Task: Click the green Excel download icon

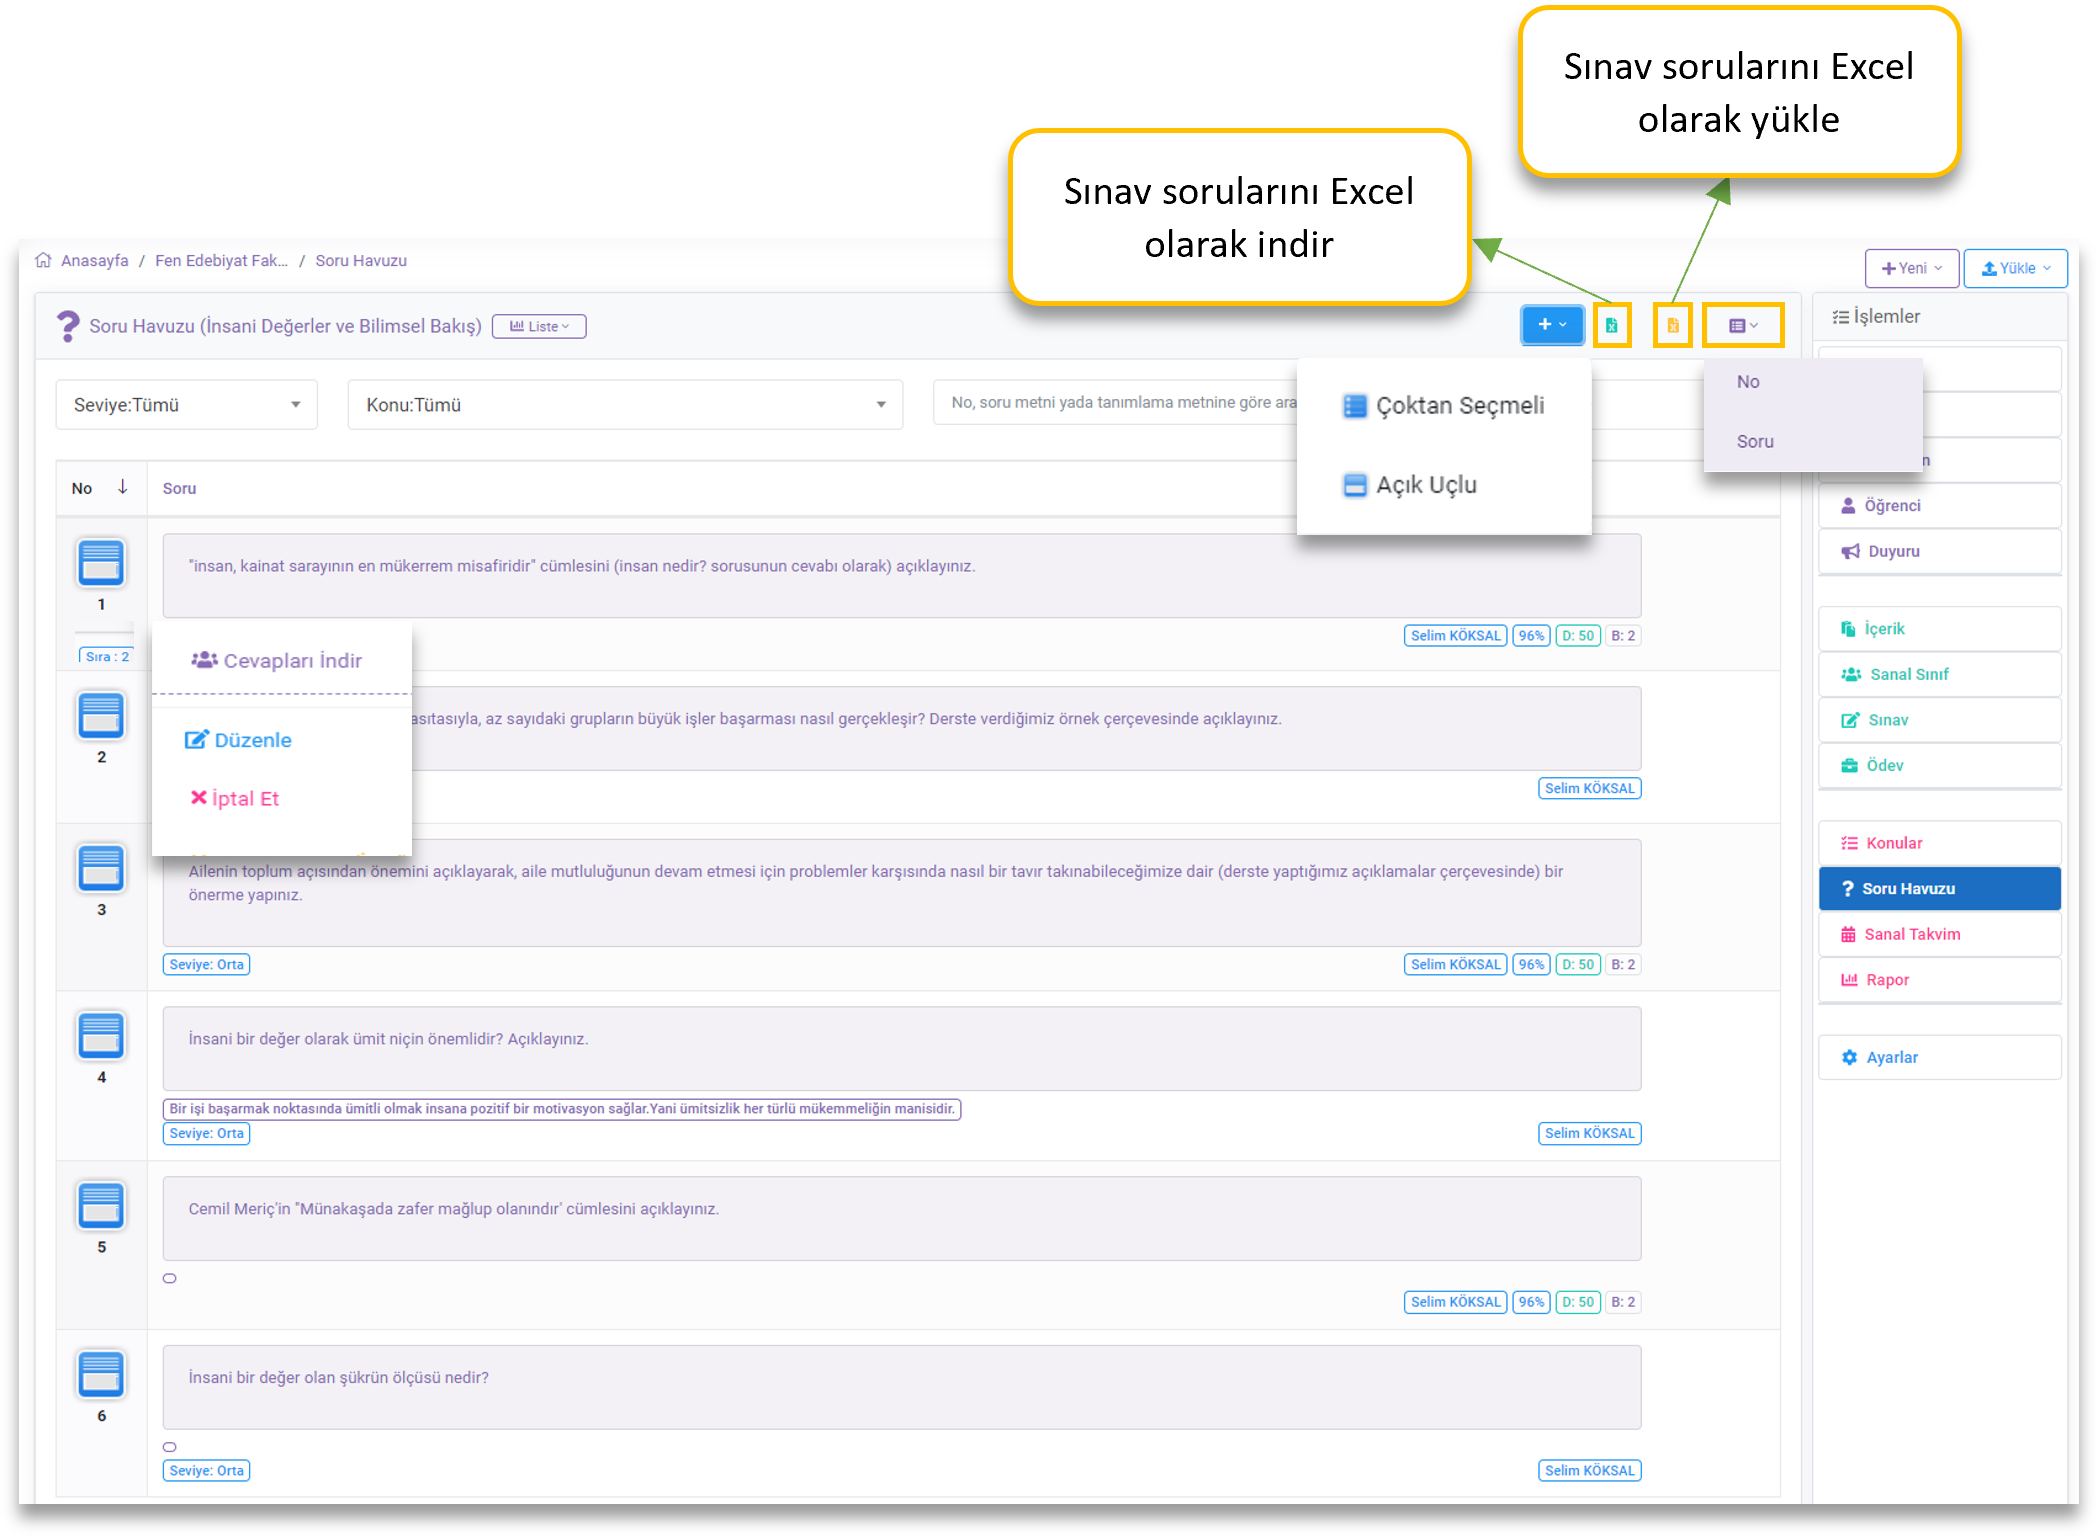Action: coord(1611,325)
